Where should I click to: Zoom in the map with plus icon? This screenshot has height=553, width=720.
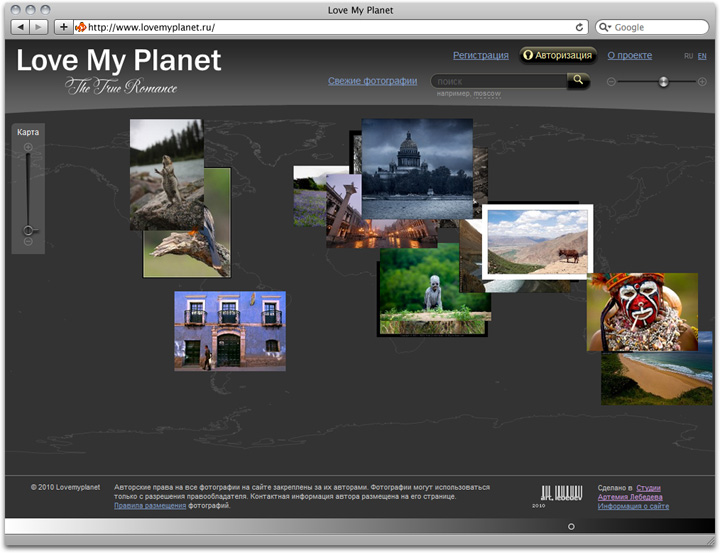coord(28,148)
